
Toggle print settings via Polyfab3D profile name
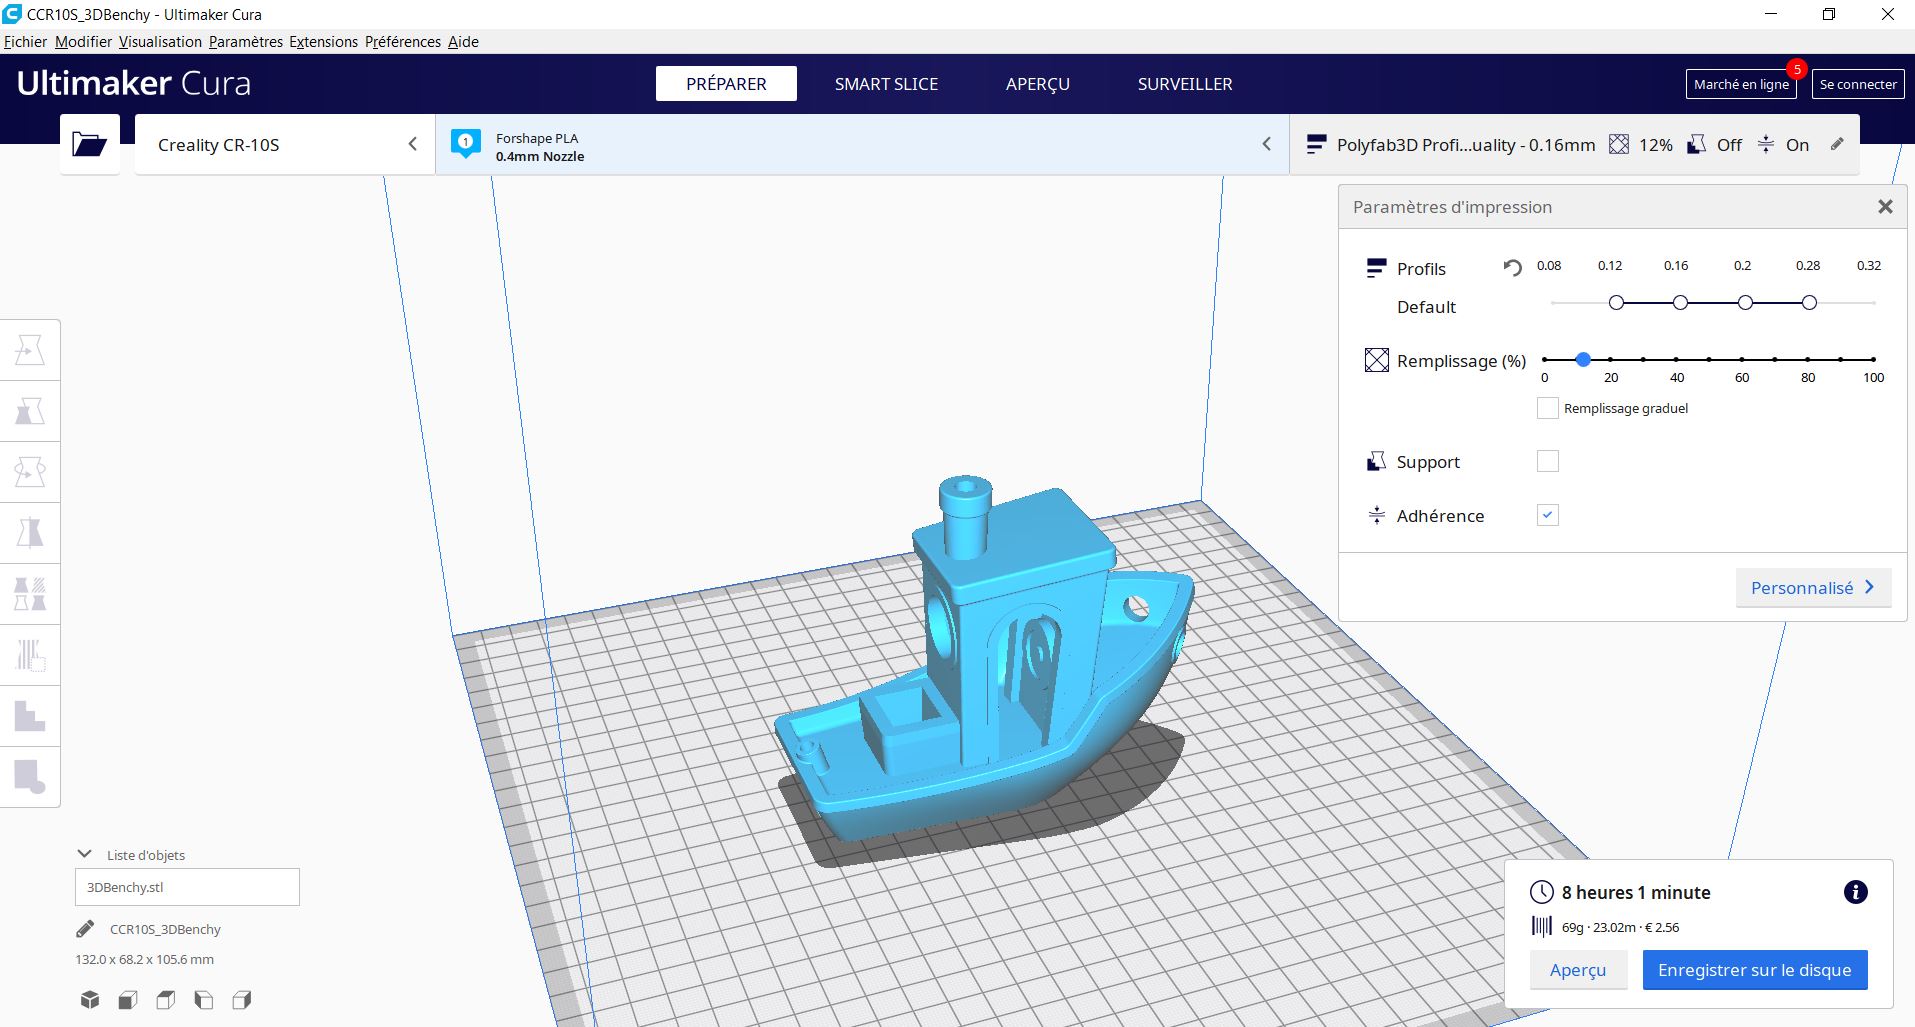1466,145
